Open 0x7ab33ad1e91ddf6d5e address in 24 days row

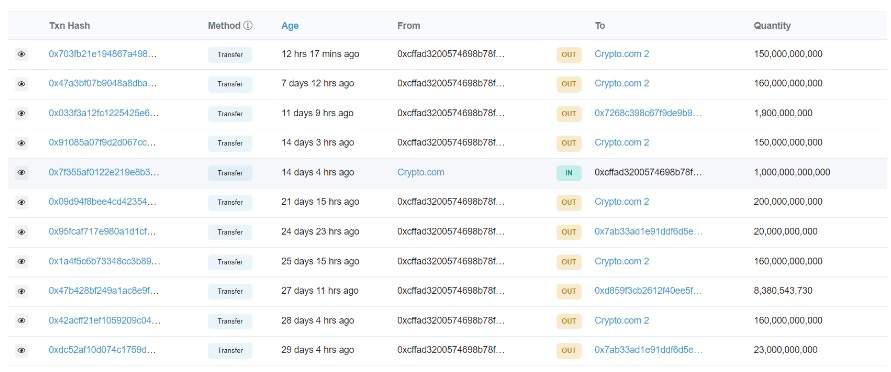click(x=648, y=232)
